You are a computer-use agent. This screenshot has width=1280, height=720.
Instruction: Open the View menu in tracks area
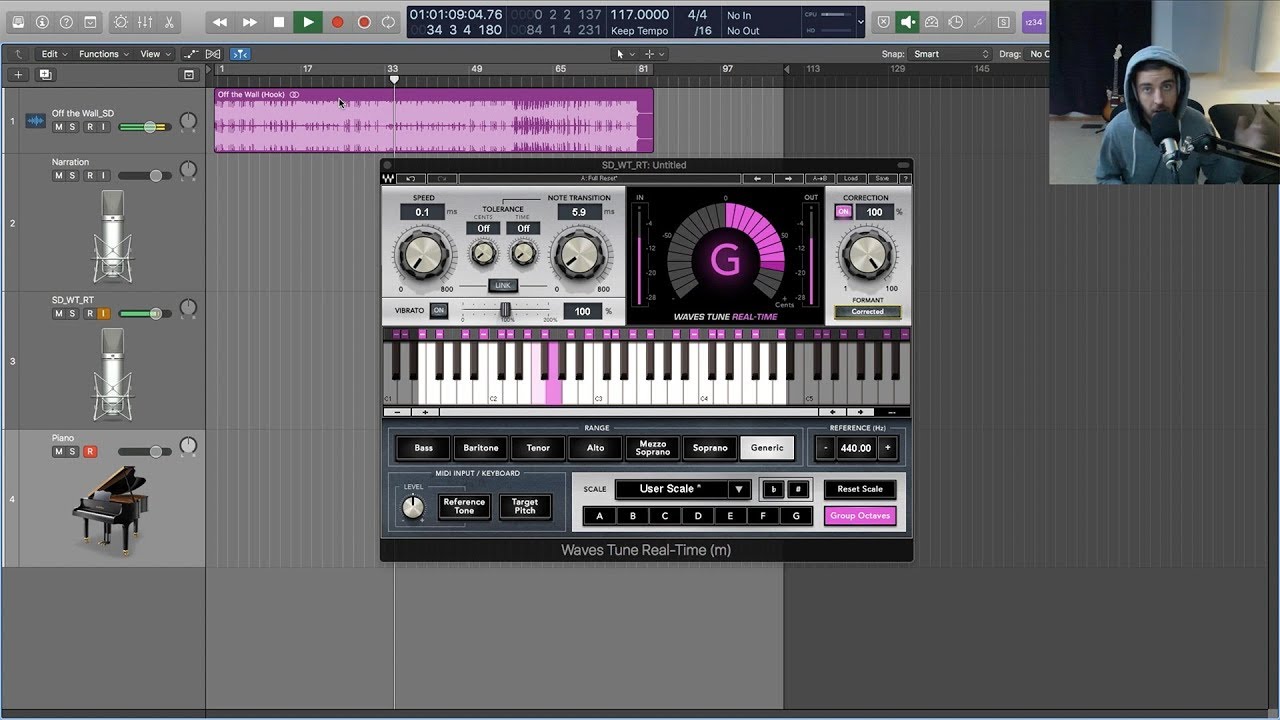tap(153, 54)
